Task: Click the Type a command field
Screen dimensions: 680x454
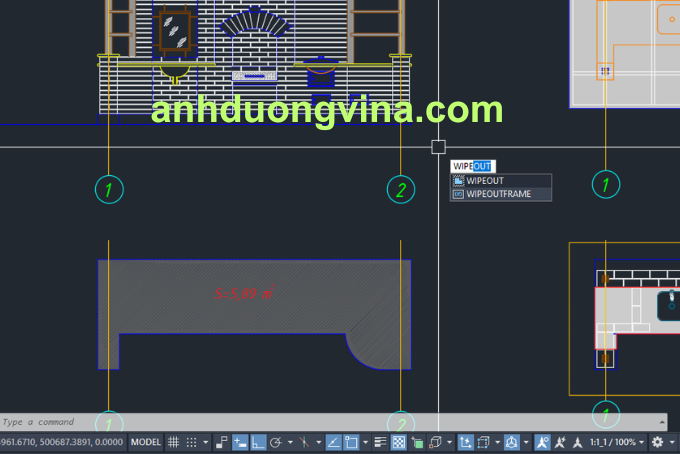Action: (x=300, y=422)
